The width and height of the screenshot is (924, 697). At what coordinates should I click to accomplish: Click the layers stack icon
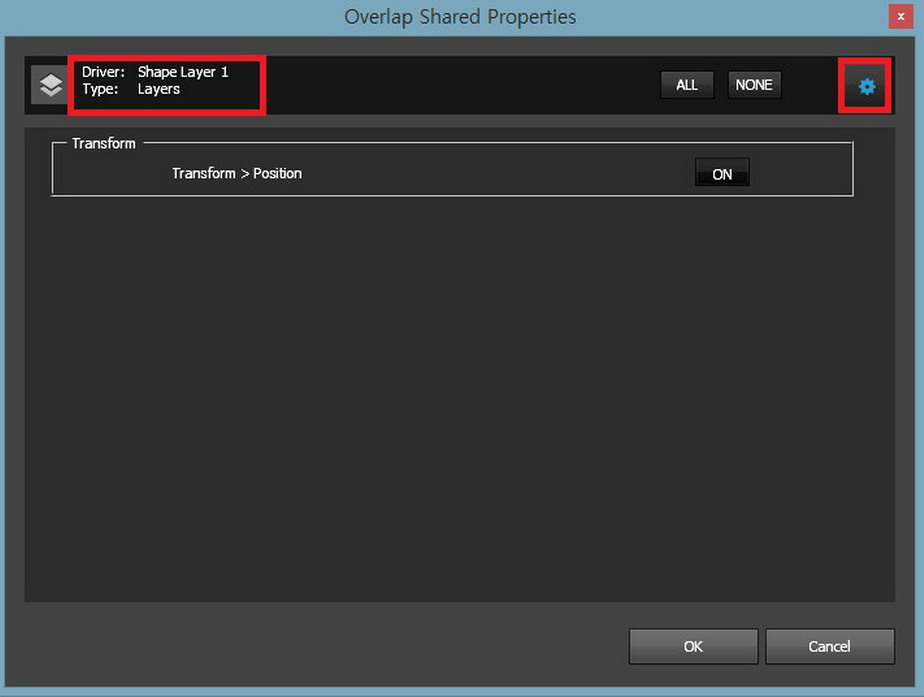[x=51, y=85]
